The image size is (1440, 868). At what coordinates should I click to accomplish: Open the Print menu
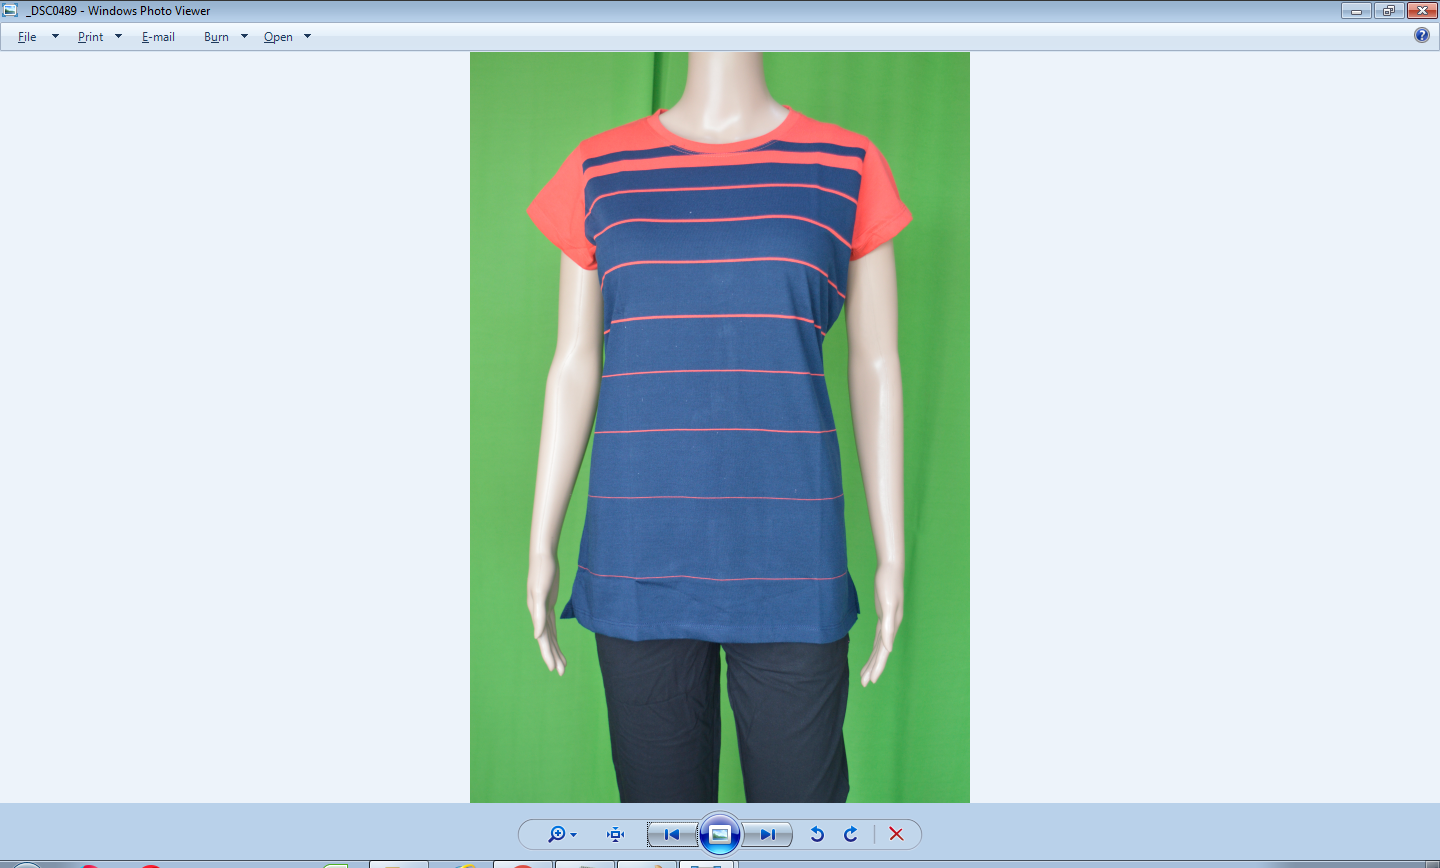pos(90,37)
